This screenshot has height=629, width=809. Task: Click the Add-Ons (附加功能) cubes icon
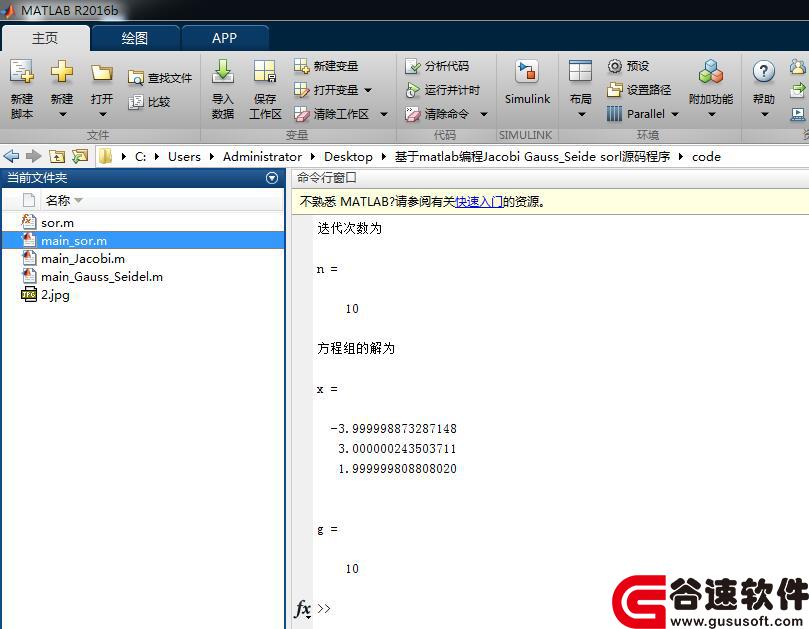point(710,71)
